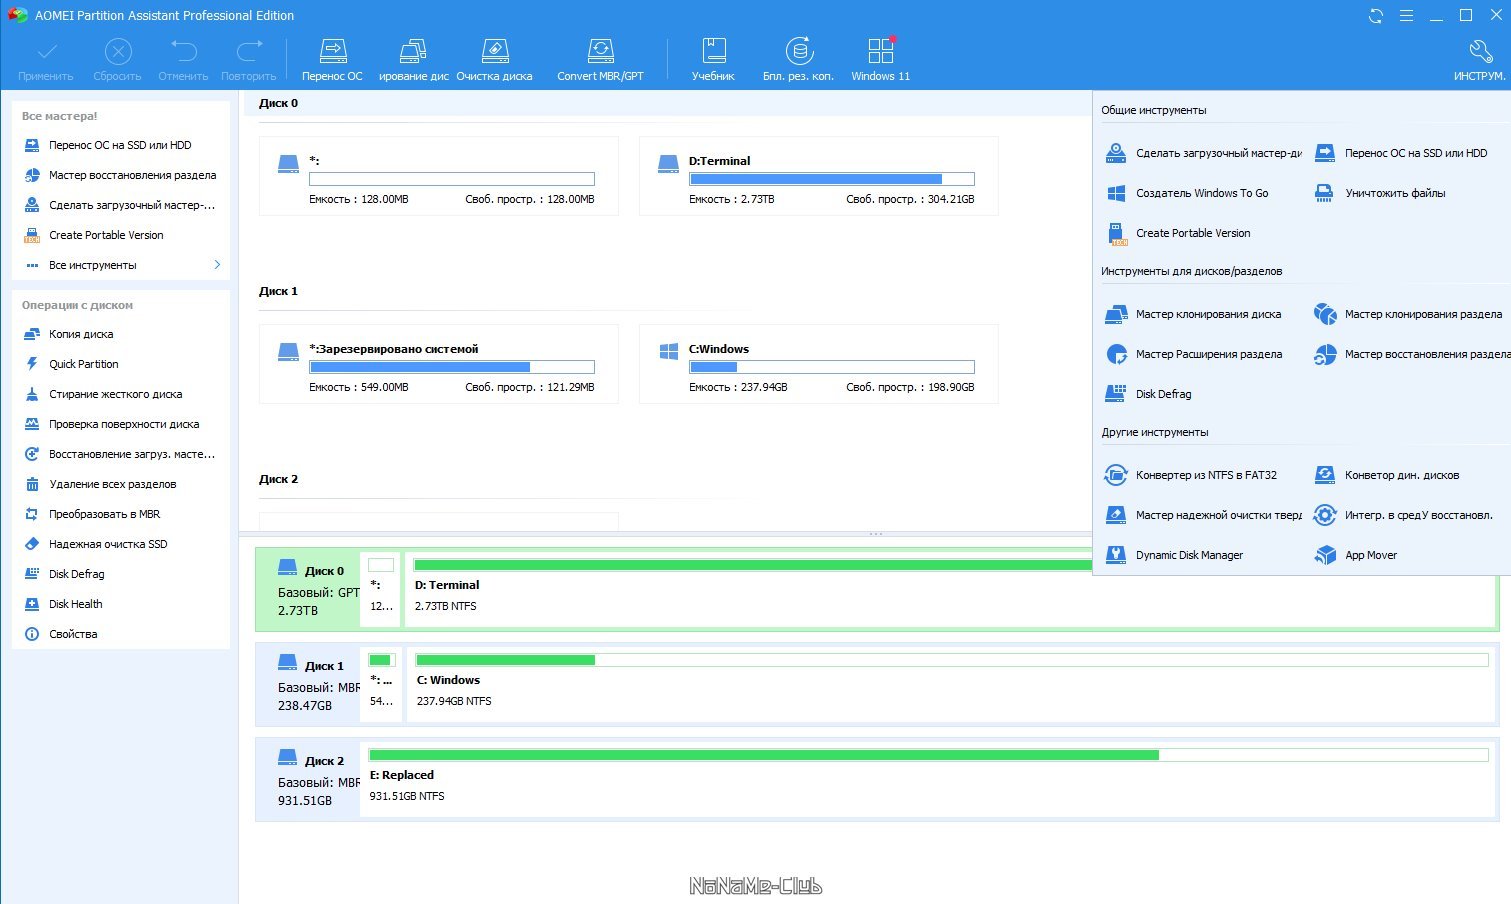
Task: Click the refresh icon in title bar
Action: pos(1376,16)
